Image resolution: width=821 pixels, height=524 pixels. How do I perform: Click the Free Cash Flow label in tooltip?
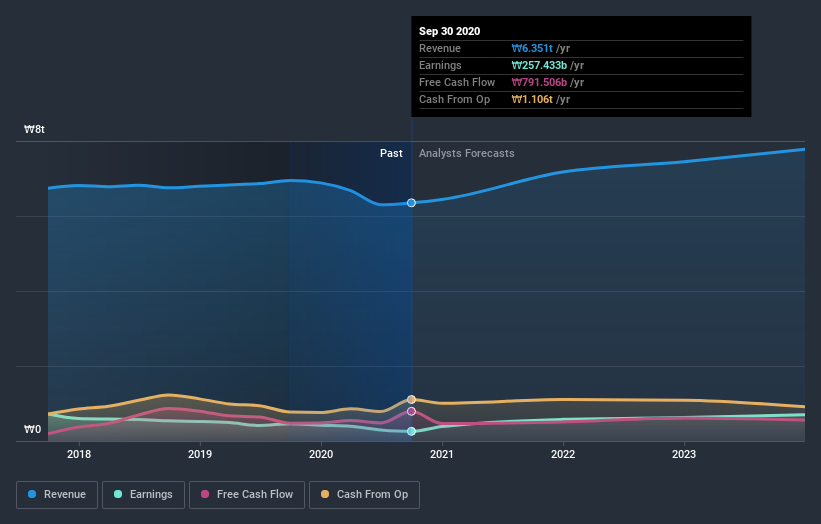(x=457, y=82)
